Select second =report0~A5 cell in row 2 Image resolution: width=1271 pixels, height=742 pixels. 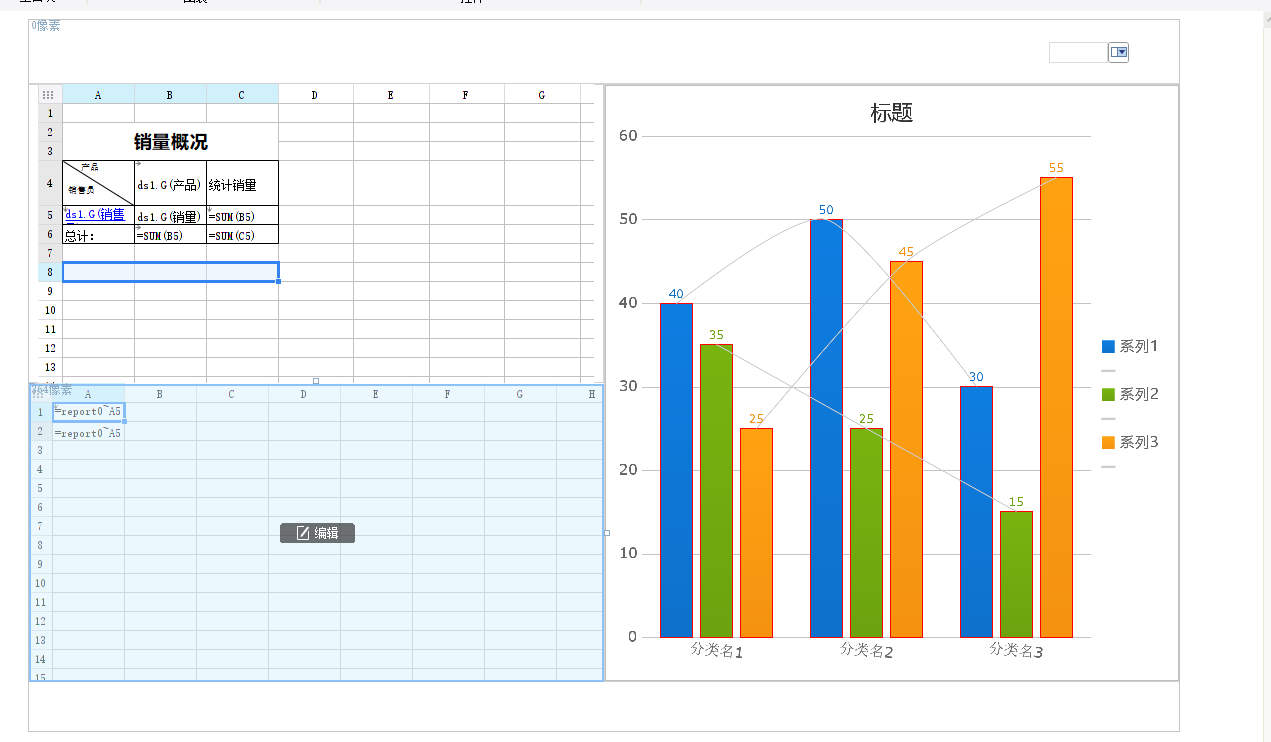88,432
